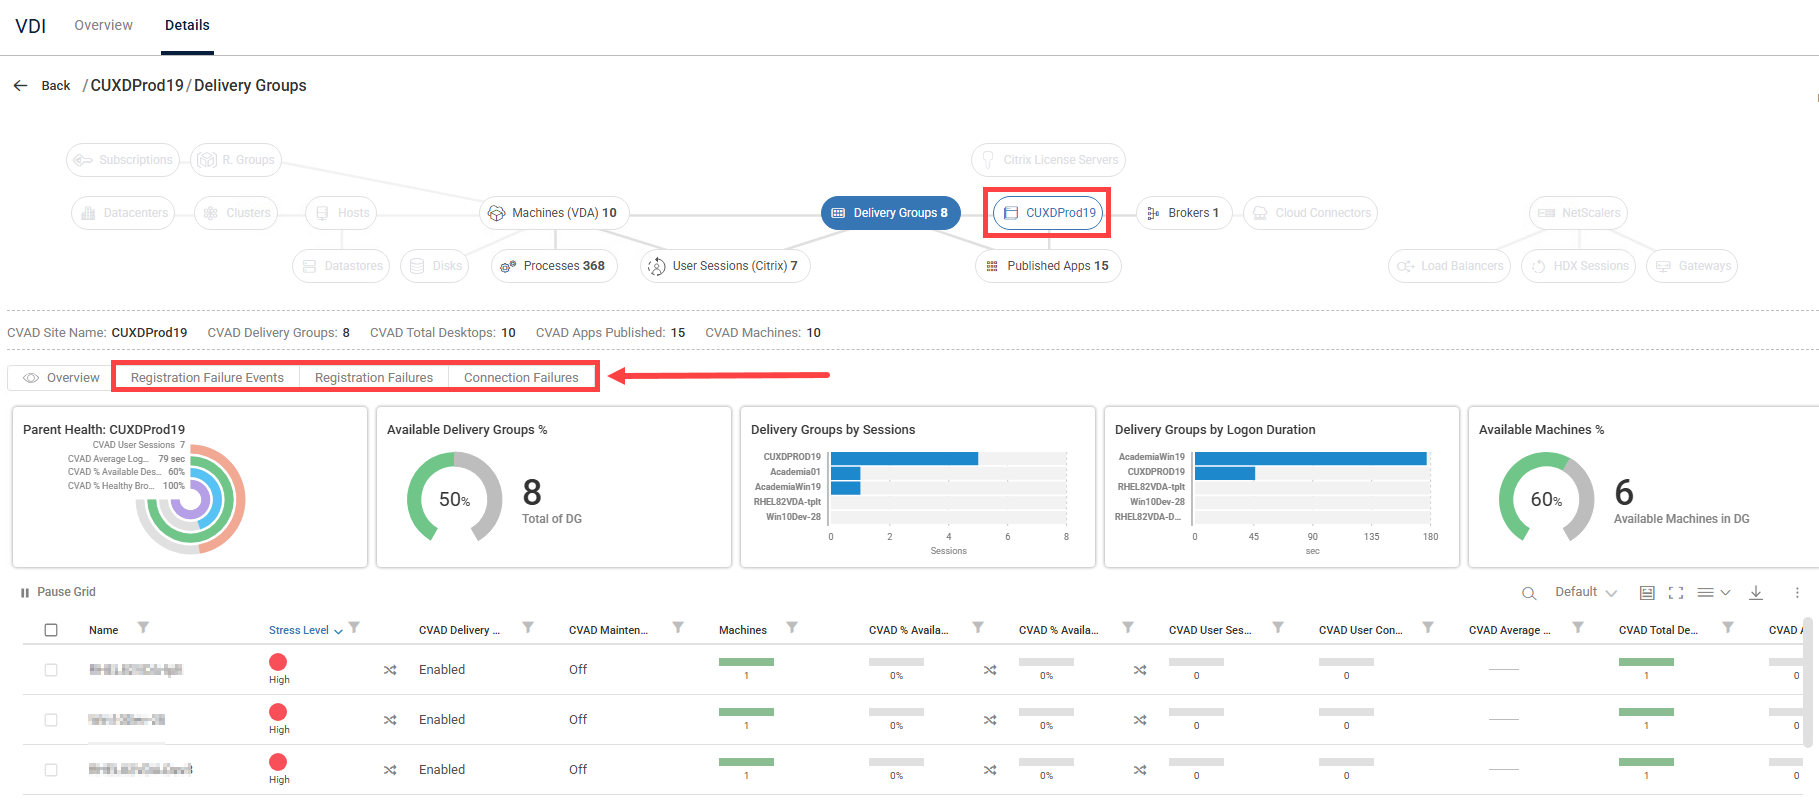Select the Published Apps 15 node
The height and width of the screenshot is (800, 1819).
(1047, 266)
